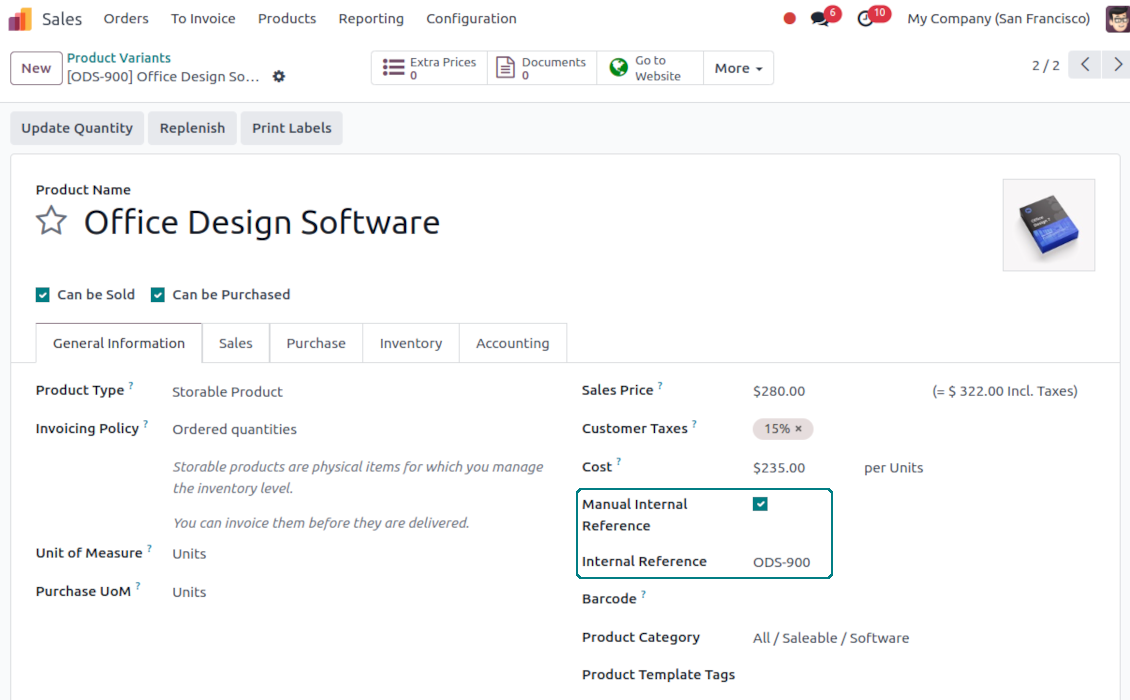Click the Sales app logo icon
Screen dimensions: 1130x700
[x=20, y=18]
